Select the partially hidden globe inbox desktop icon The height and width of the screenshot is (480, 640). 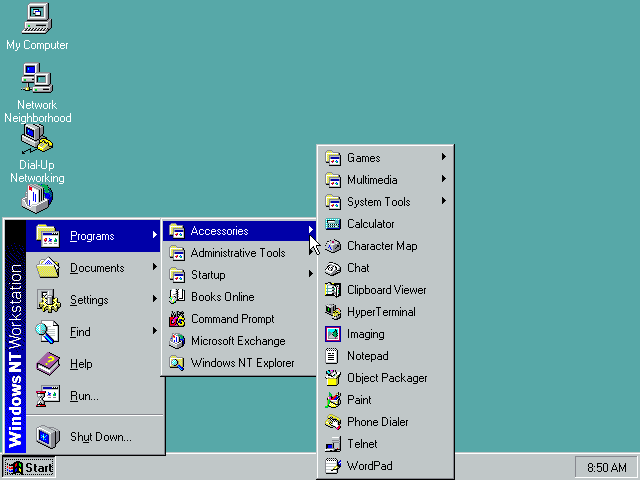(37, 199)
